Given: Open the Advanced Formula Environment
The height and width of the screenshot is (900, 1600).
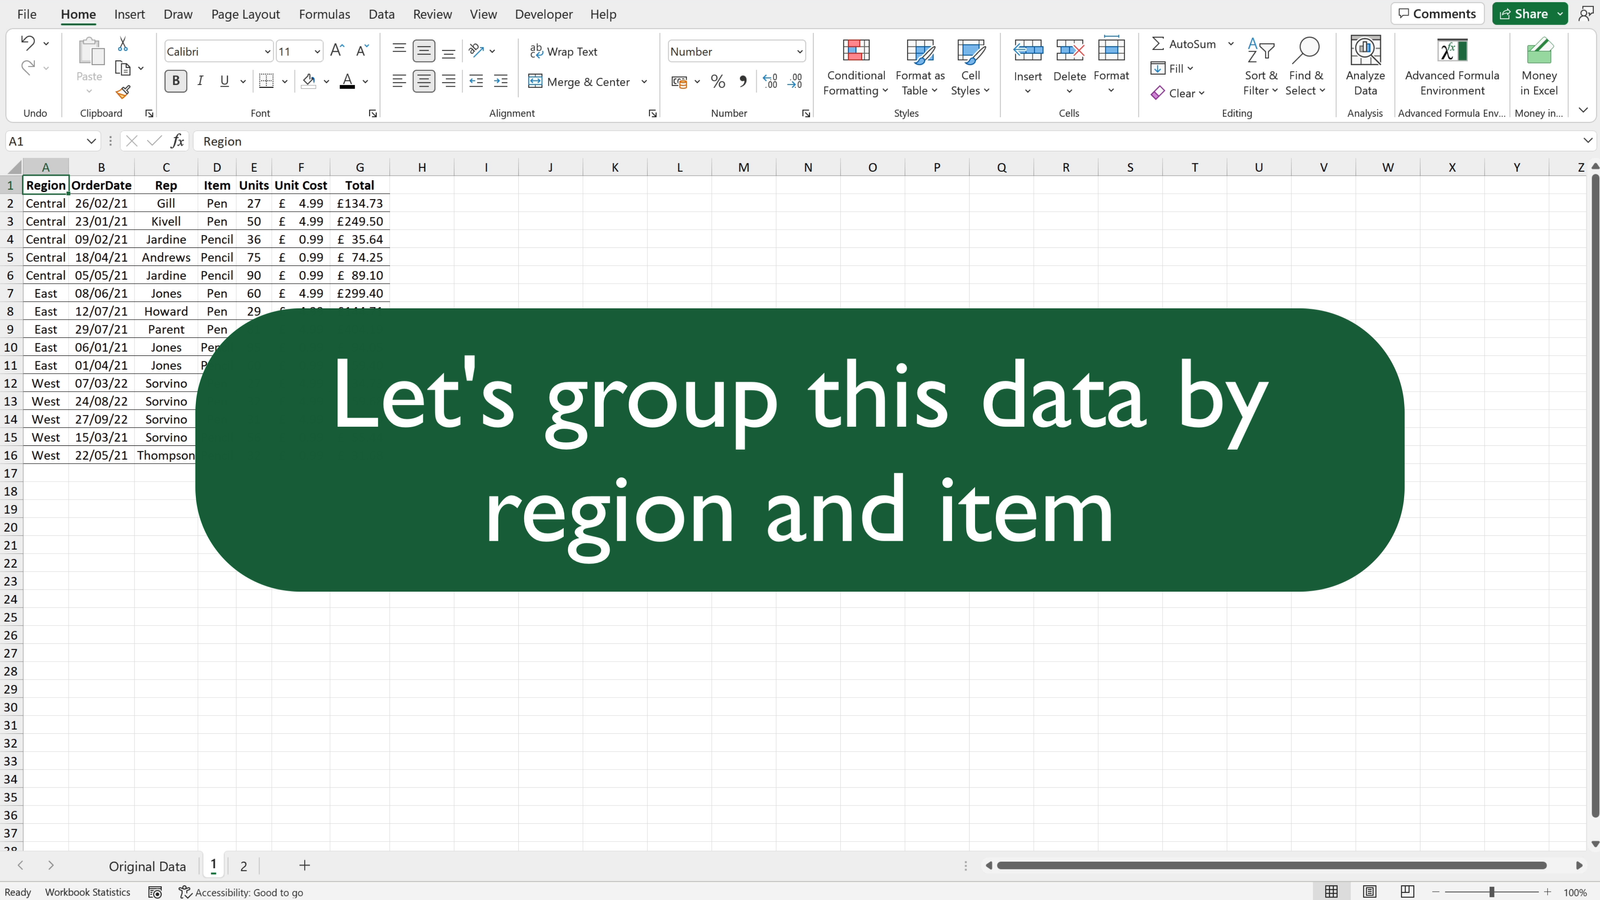Looking at the screenshot, I should tap(1452, 67).
